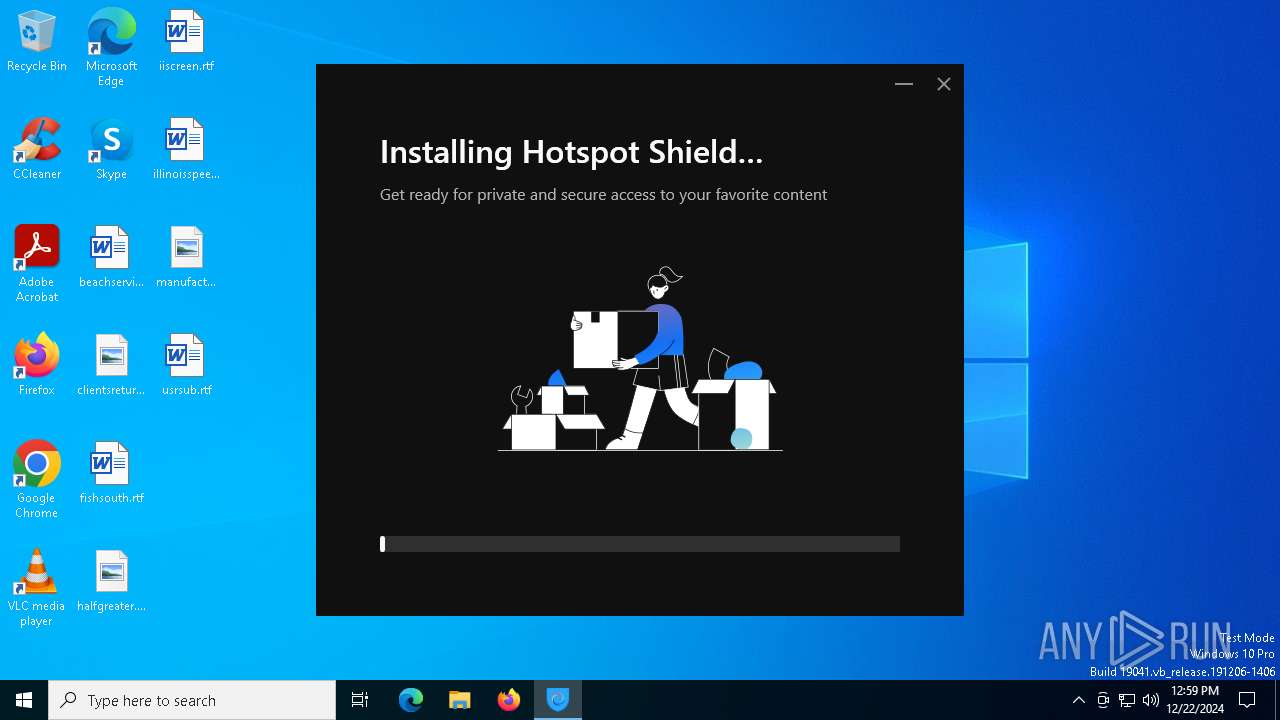
Task: Select the halfgreater... image file on desktop
Action: (111, 582)
